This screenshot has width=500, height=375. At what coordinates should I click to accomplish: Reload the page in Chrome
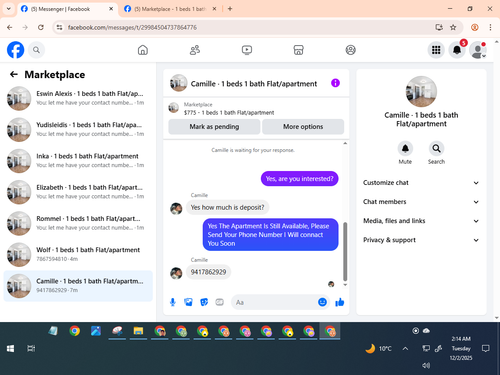[41, 27]
